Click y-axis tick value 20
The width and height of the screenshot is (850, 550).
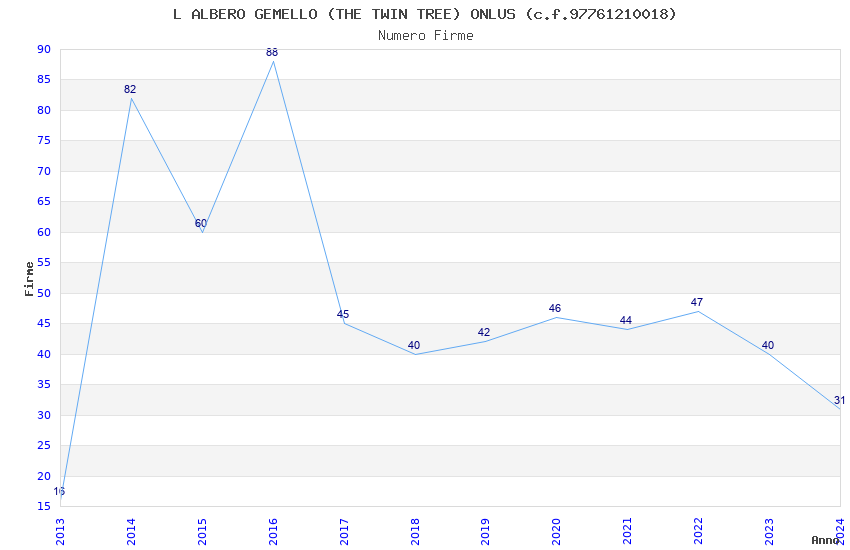(44, 476)
